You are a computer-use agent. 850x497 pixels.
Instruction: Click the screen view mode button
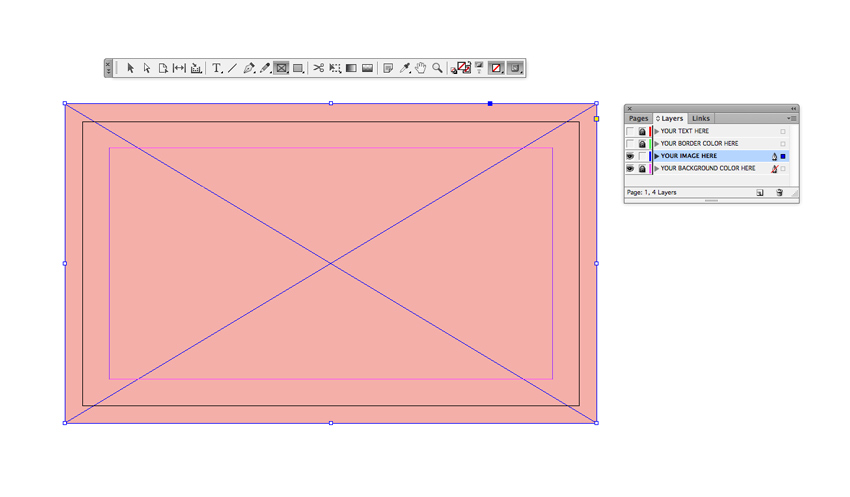point(515,68)
